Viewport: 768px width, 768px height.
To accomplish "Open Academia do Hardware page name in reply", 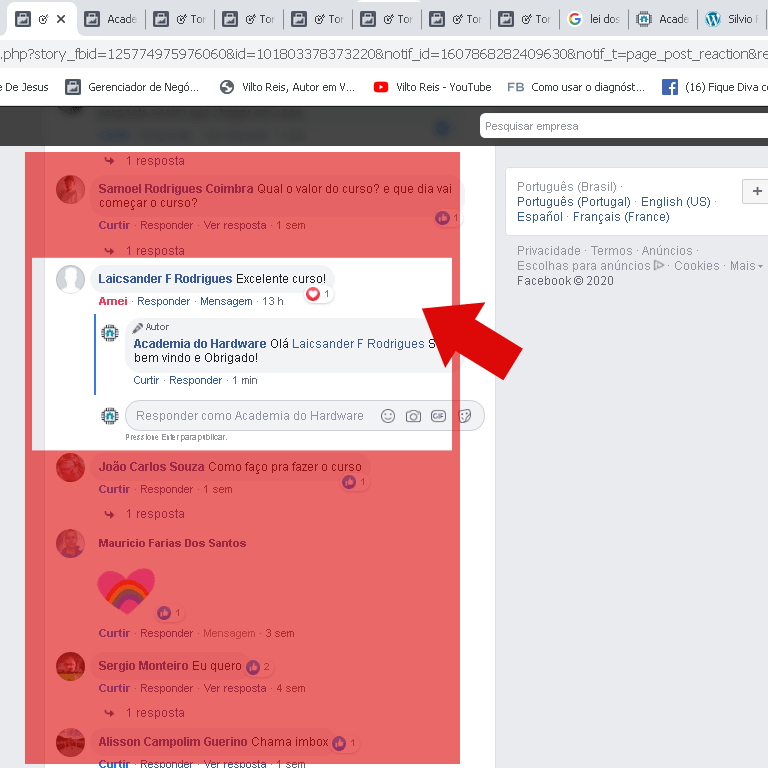I will tap(200, 344).
